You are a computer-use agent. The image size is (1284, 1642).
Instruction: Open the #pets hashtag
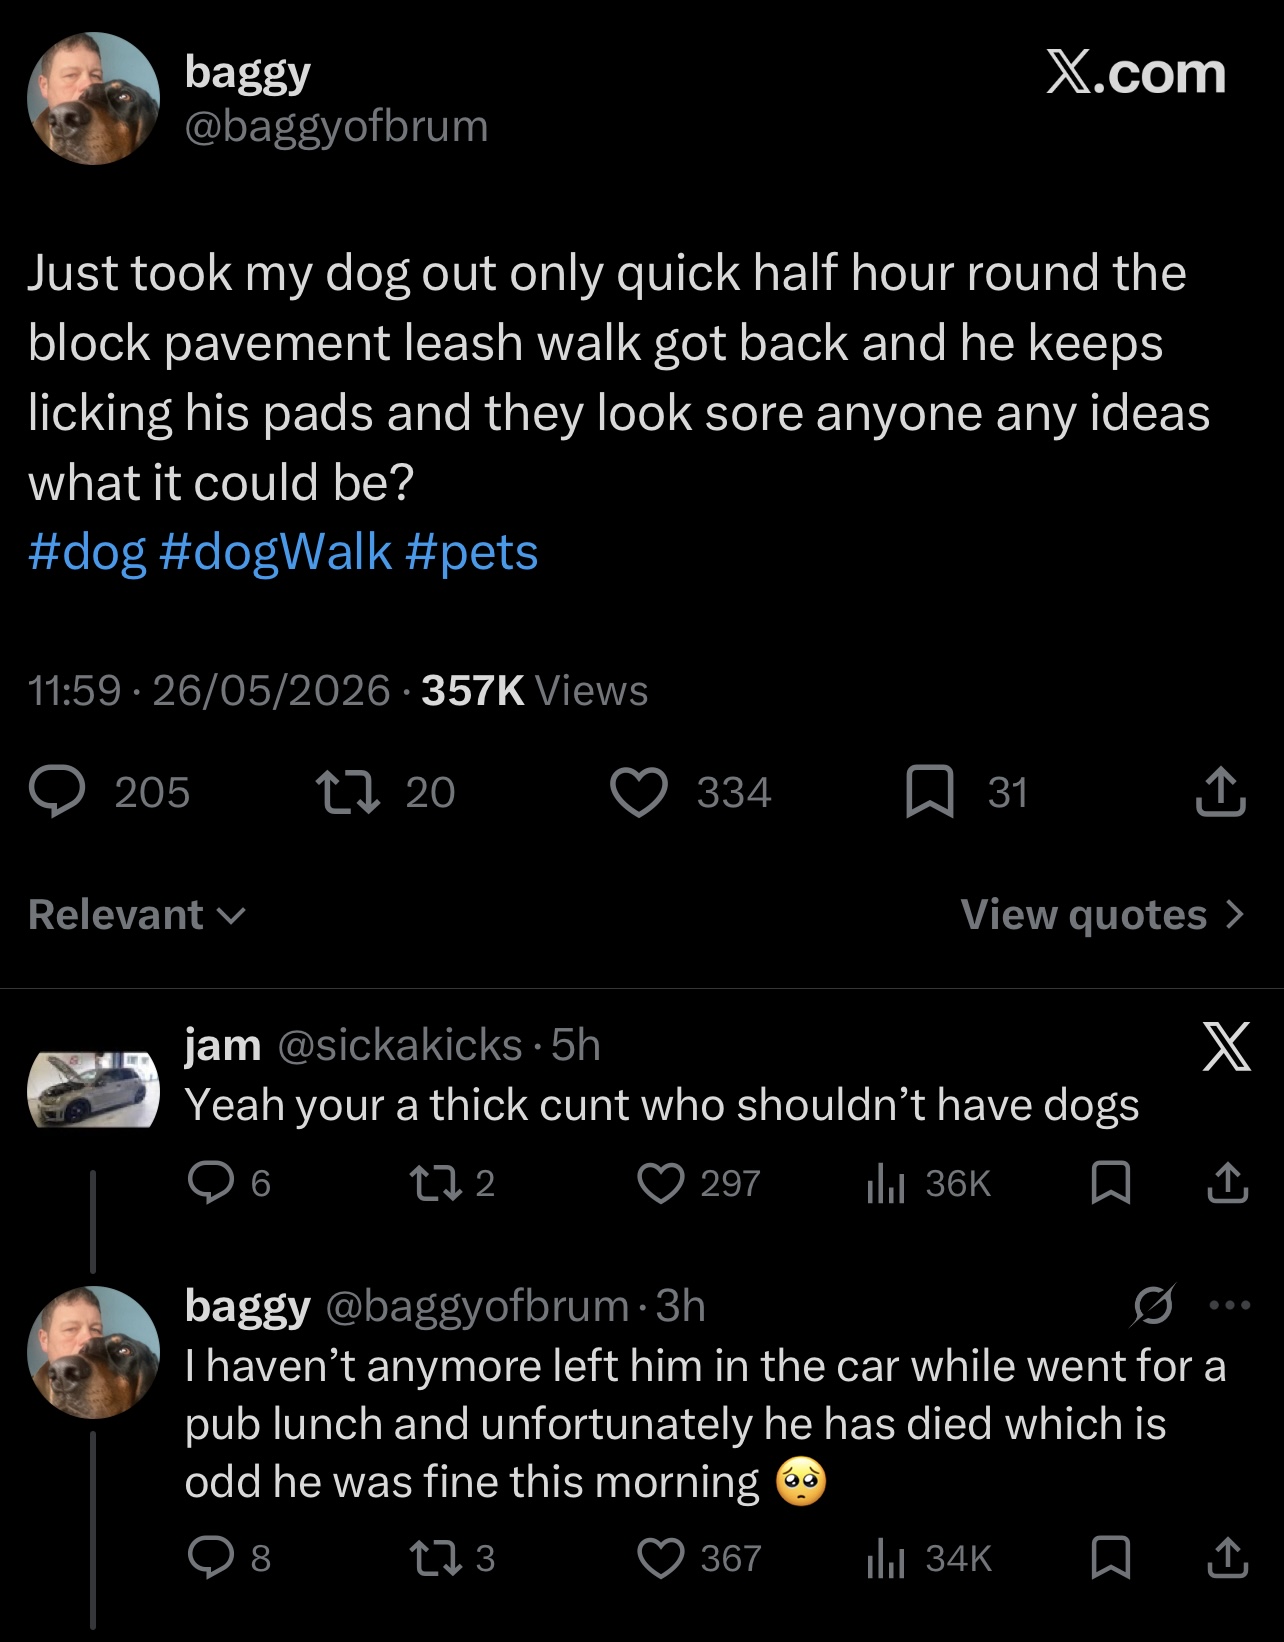(x=472, y=552)
